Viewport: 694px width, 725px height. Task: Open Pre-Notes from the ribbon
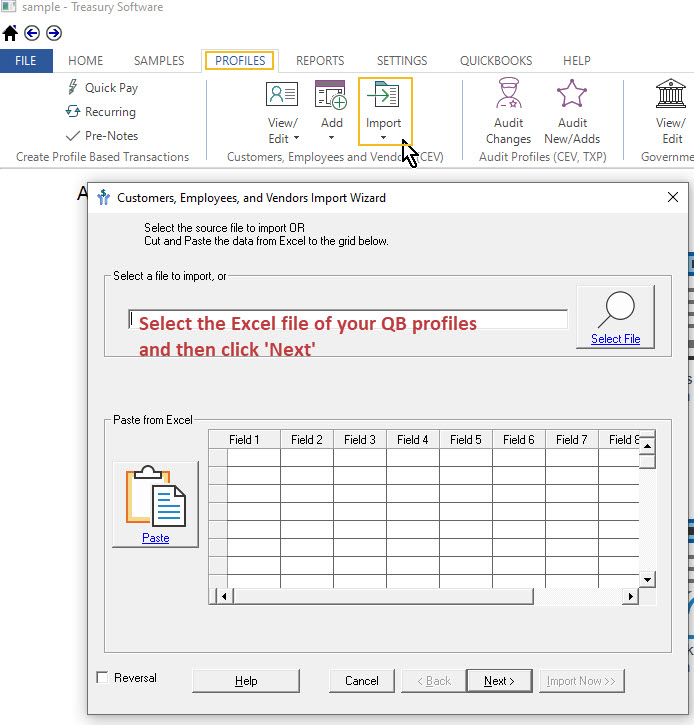tap(102, 136)
